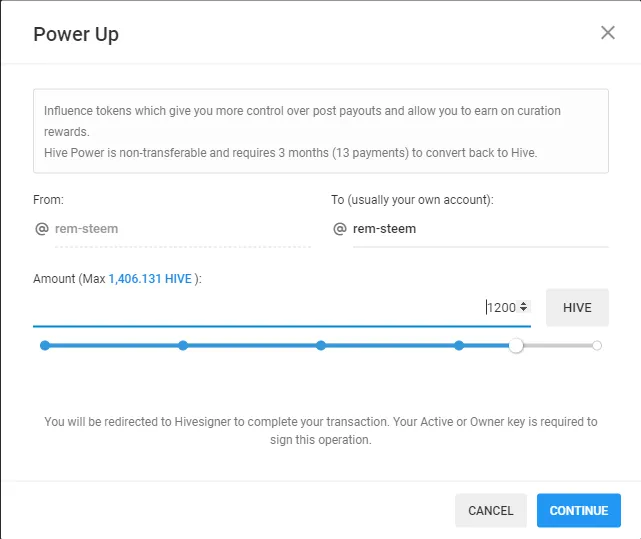Click the disabled From account field

pos(183,229)
